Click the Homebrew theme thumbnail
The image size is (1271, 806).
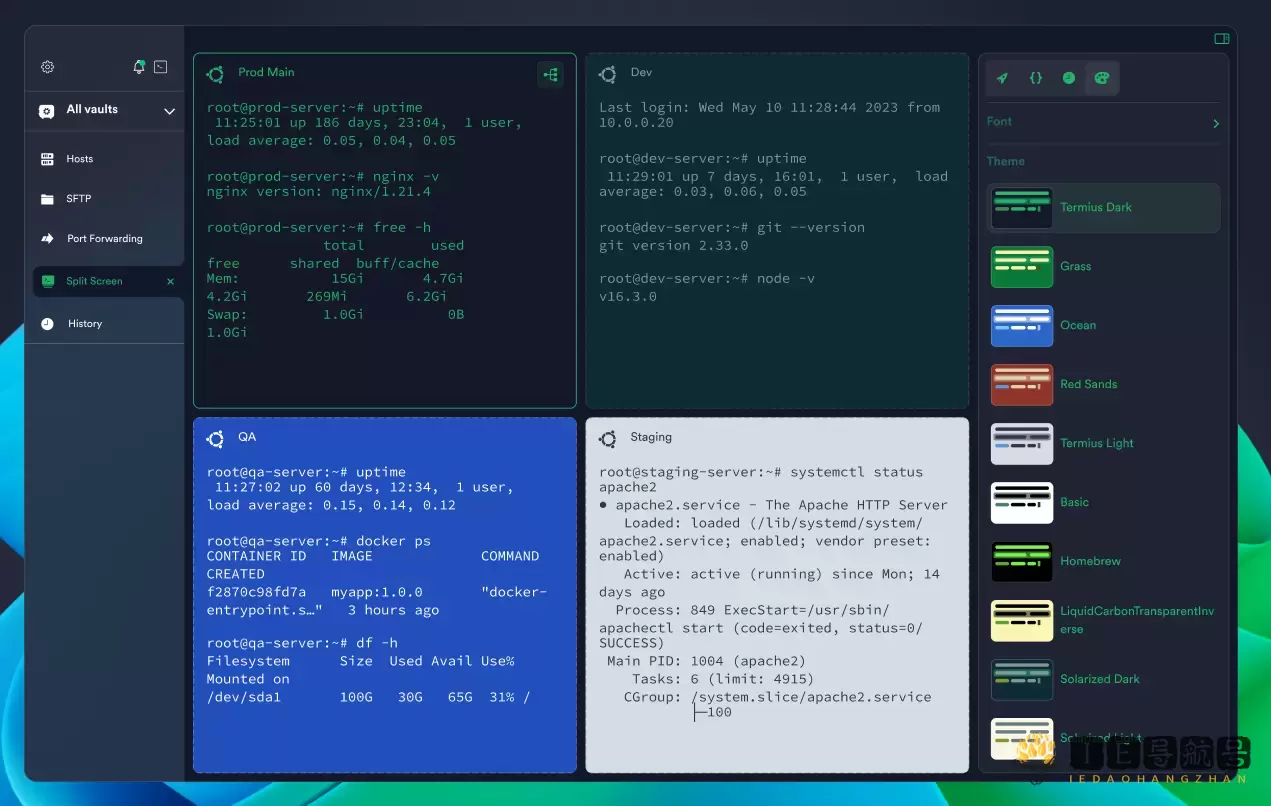pos(1022,562)
